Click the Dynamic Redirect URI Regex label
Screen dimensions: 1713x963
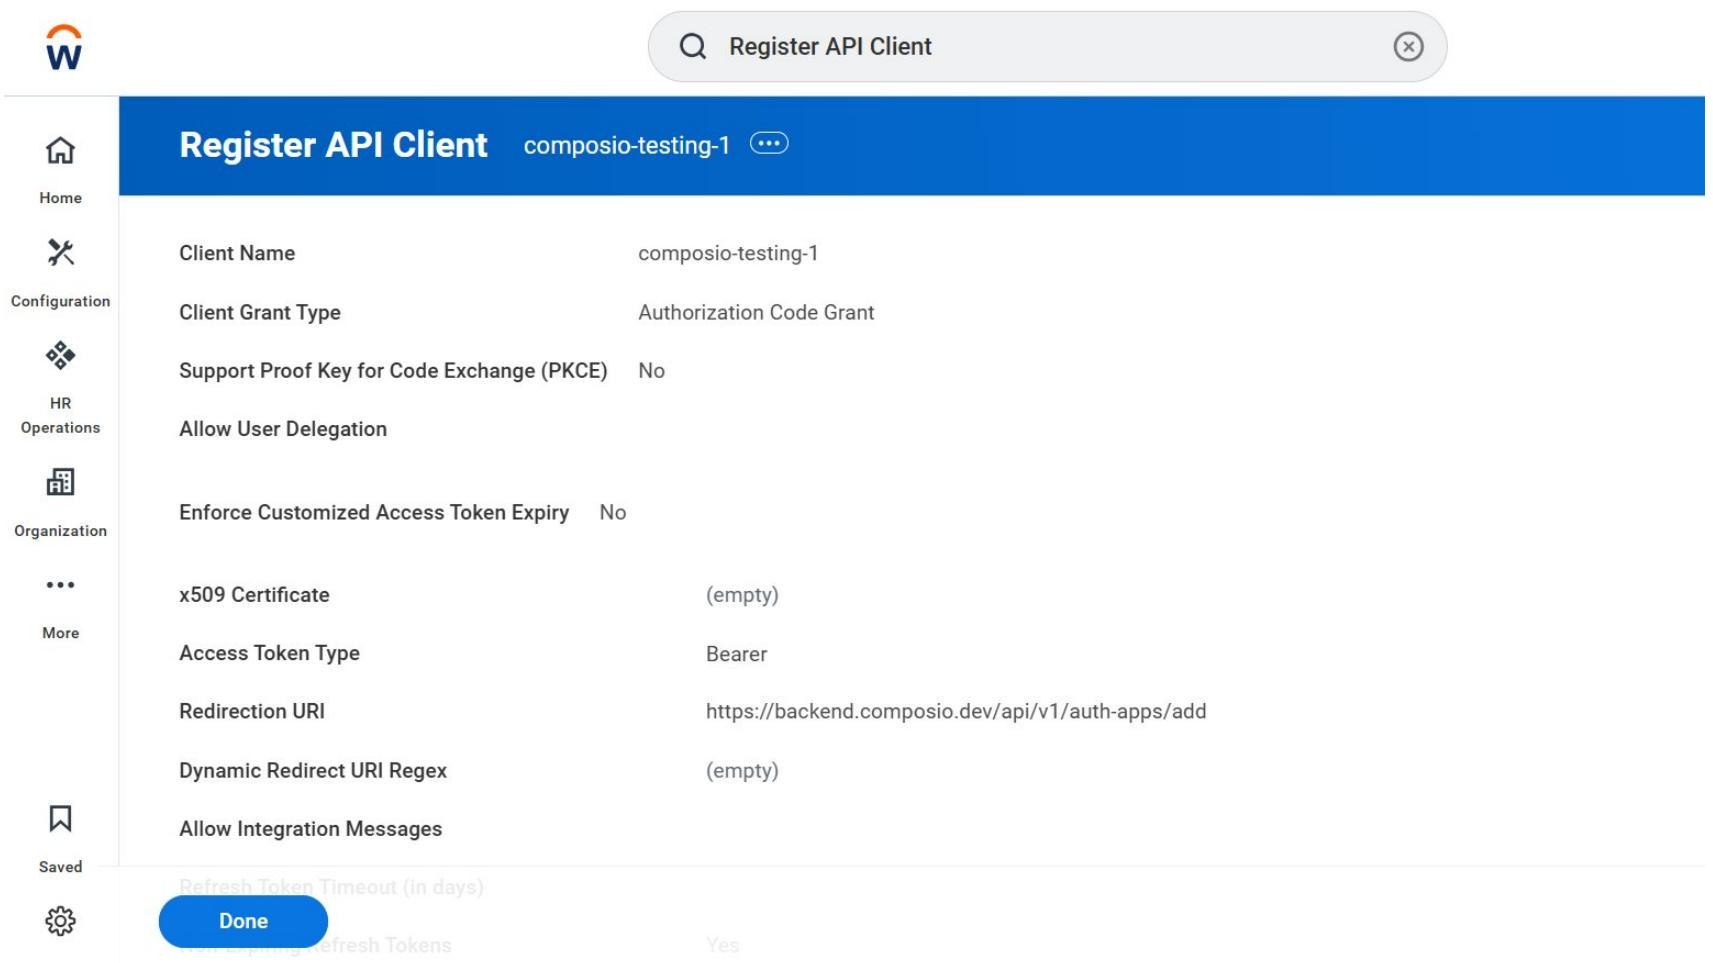313,771
